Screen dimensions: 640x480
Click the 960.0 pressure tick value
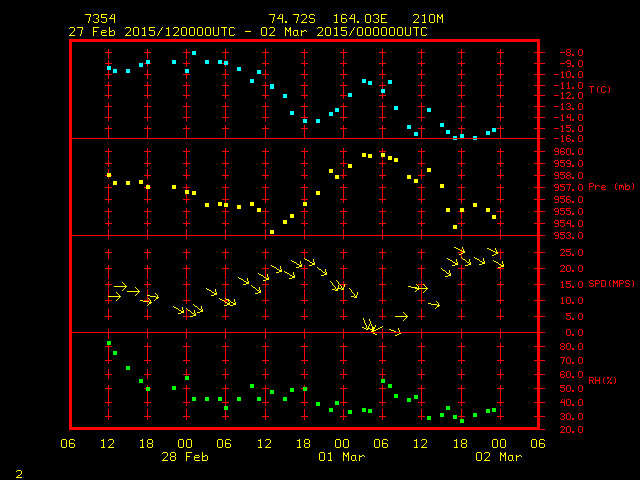tap(563, 152)
